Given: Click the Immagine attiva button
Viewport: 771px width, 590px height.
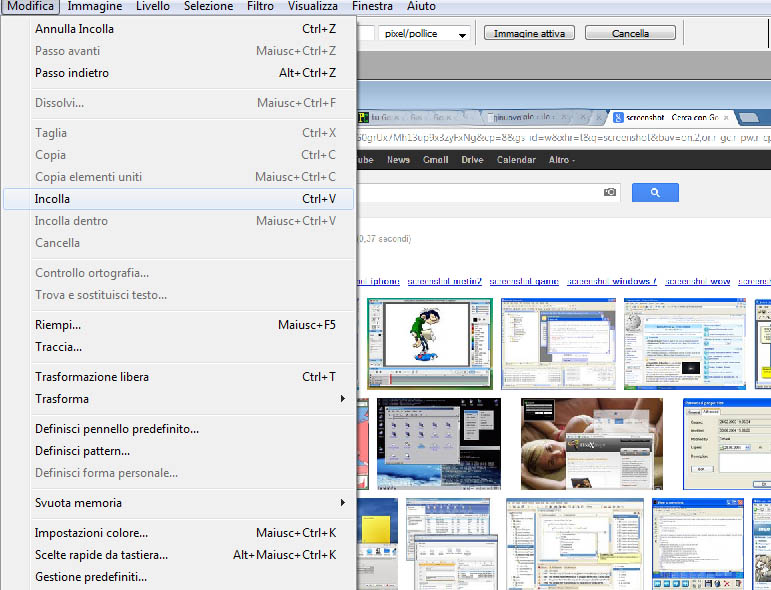Looking at the screenshot, I should click(x=529, y=33).
